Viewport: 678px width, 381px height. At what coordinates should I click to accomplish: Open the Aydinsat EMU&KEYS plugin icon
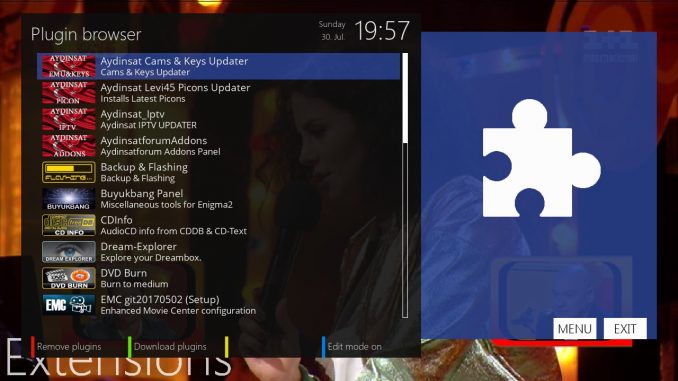point(69,66)
